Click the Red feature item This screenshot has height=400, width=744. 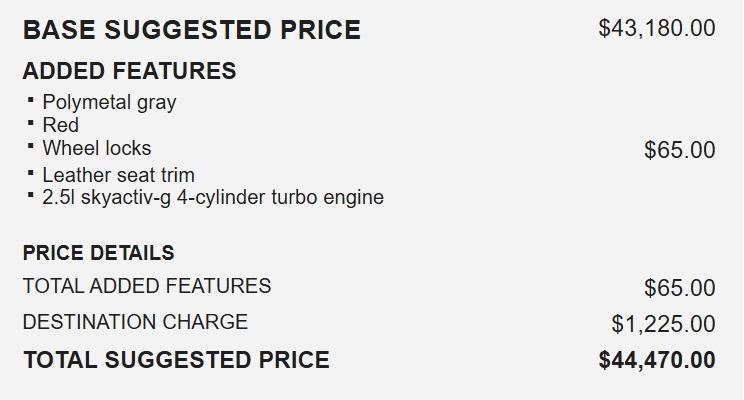(x=60, y=125)
